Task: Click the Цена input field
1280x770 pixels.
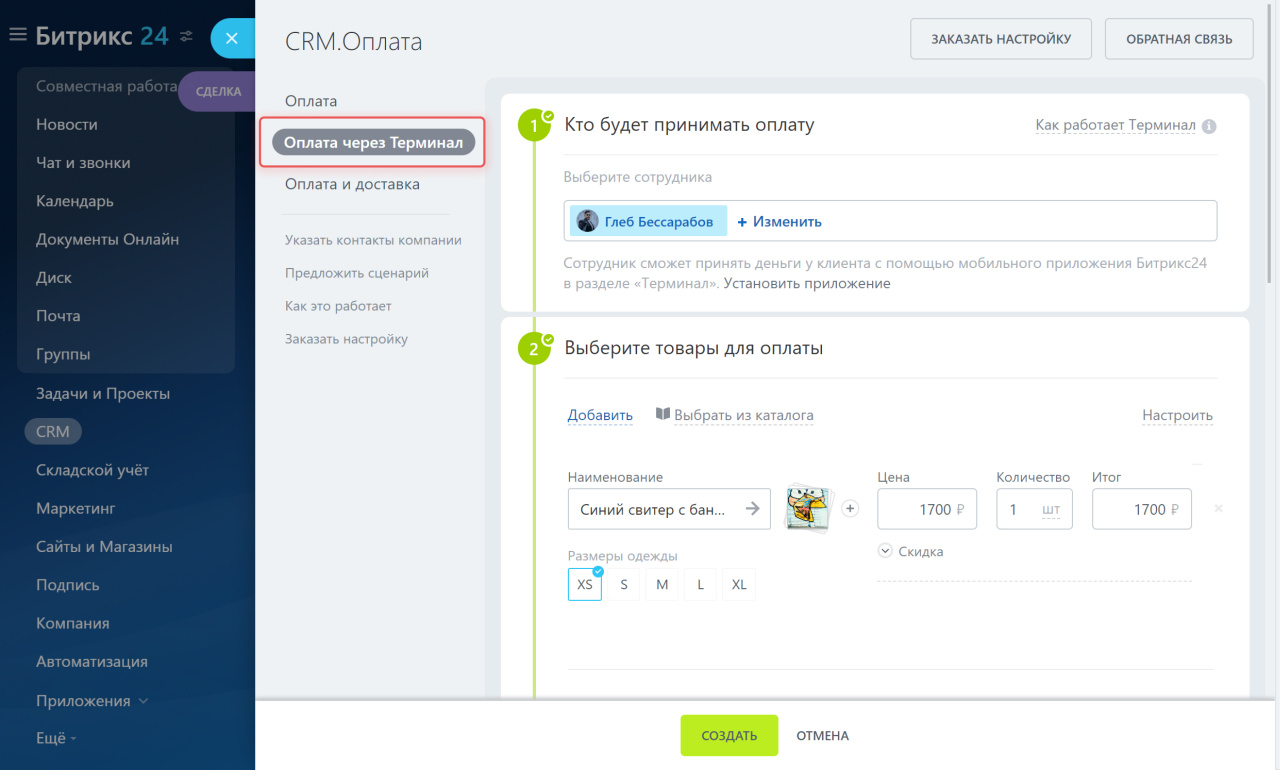Action: coord(927,509)
